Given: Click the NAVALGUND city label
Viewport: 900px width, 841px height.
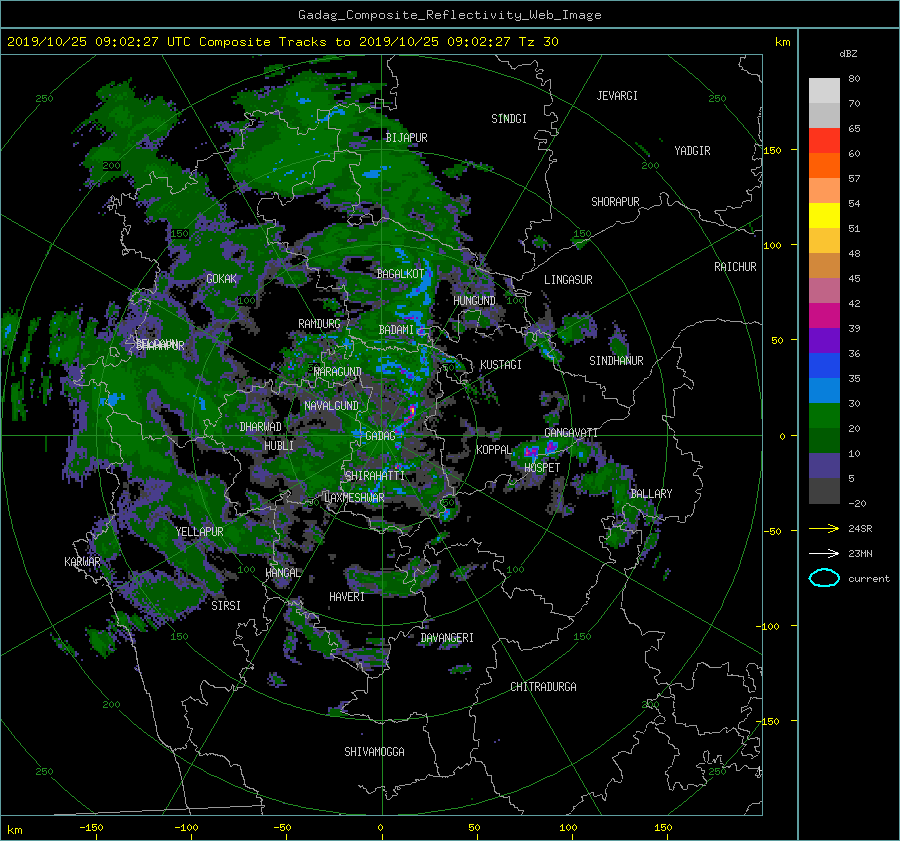Looking at the screenshot, I should (331, 405).
